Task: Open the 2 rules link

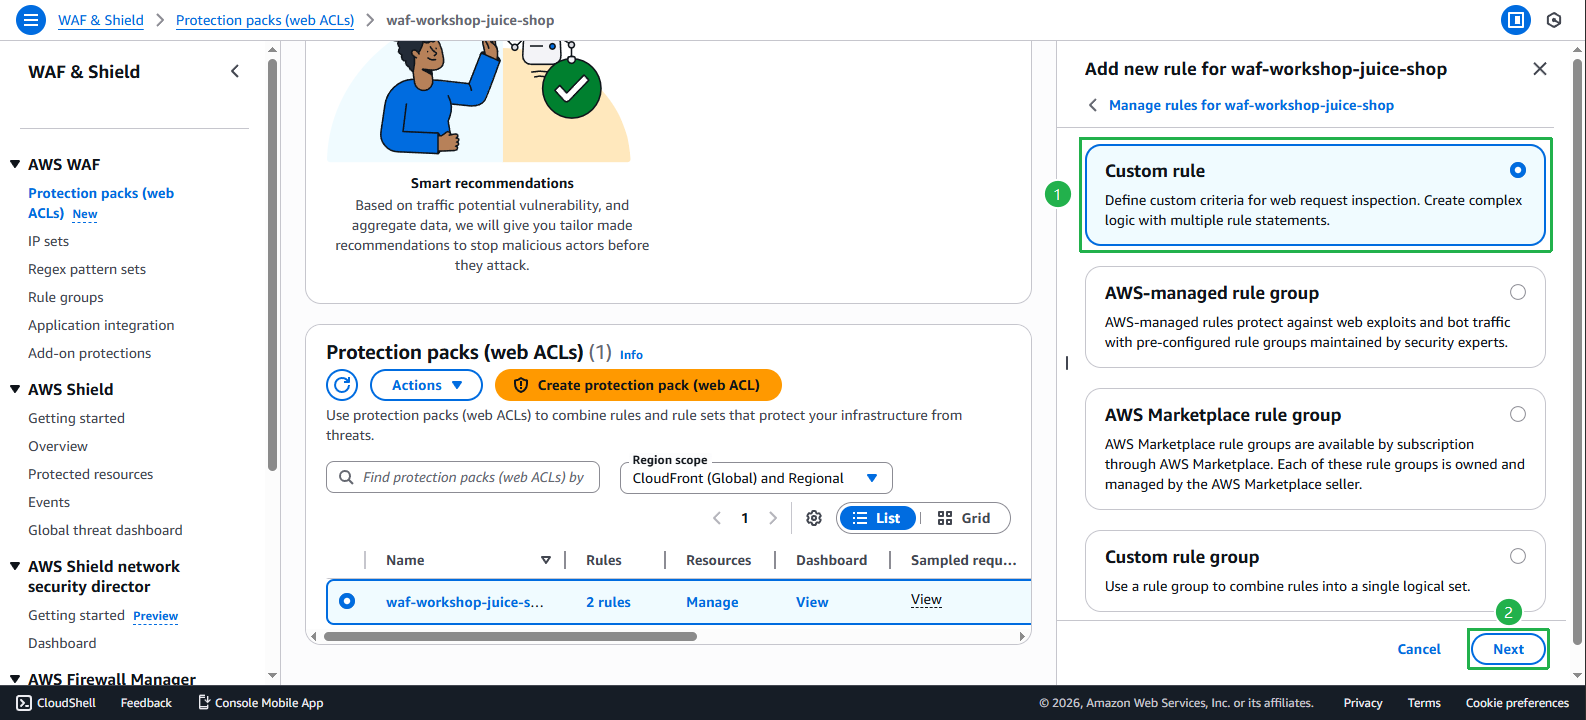Action: [608, 602]
